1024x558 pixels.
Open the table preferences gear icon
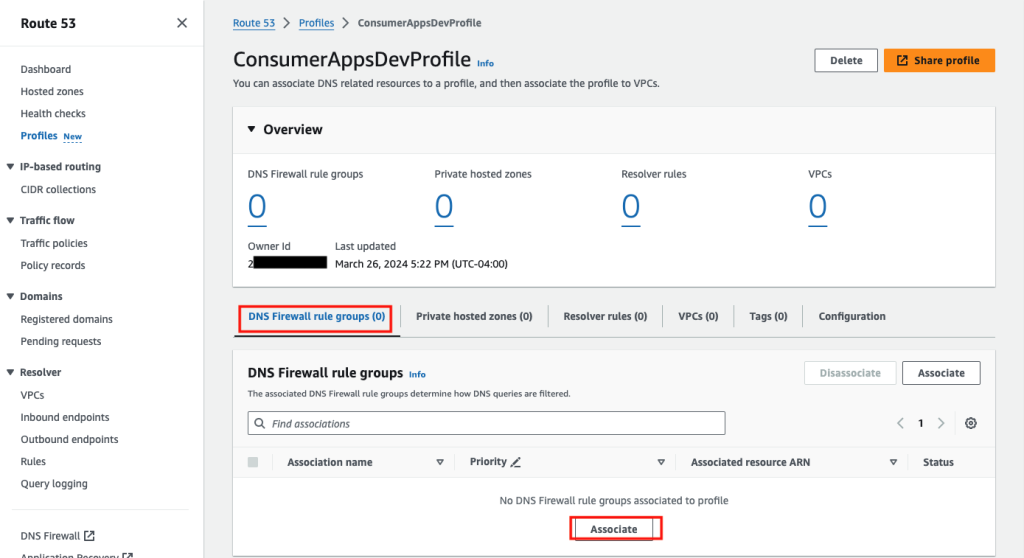click(x=970, y=423)
